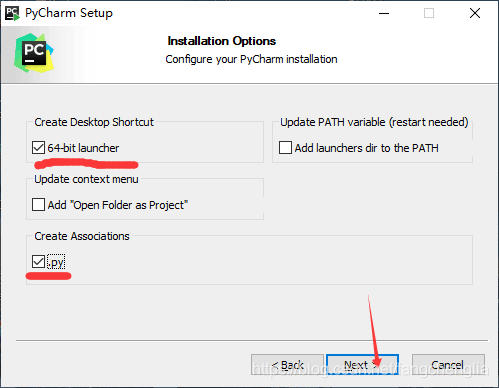Click the dotted-outlined ".py" label

[56, 262]
